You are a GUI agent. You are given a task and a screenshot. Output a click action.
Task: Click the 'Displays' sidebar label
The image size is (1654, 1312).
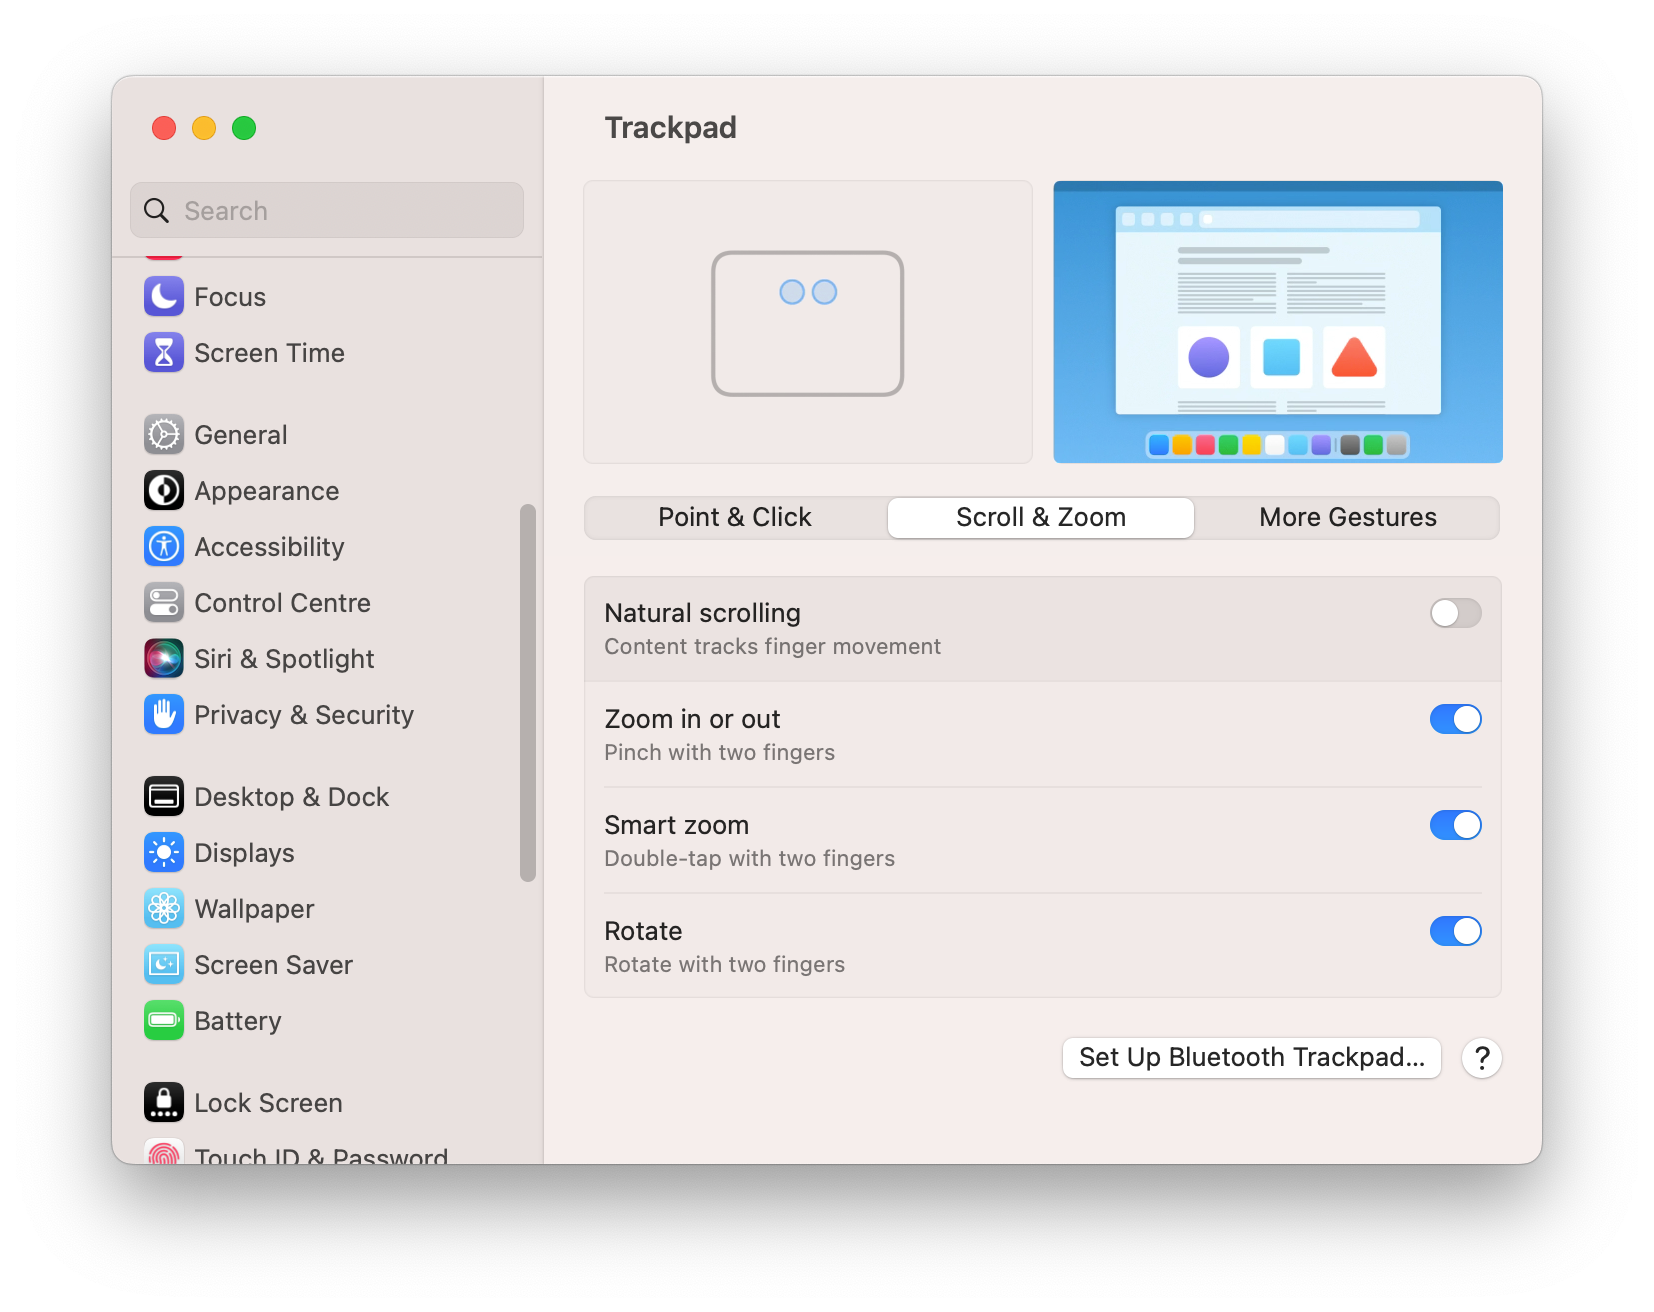point(244,853)
